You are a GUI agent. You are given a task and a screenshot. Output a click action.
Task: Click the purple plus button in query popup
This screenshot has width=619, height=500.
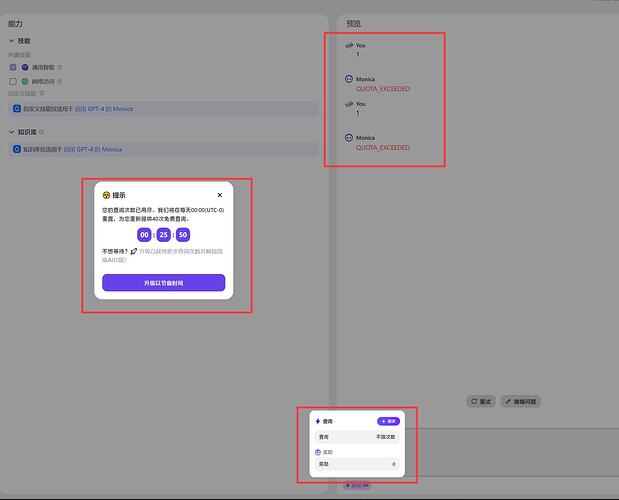(x=388, y=421)
